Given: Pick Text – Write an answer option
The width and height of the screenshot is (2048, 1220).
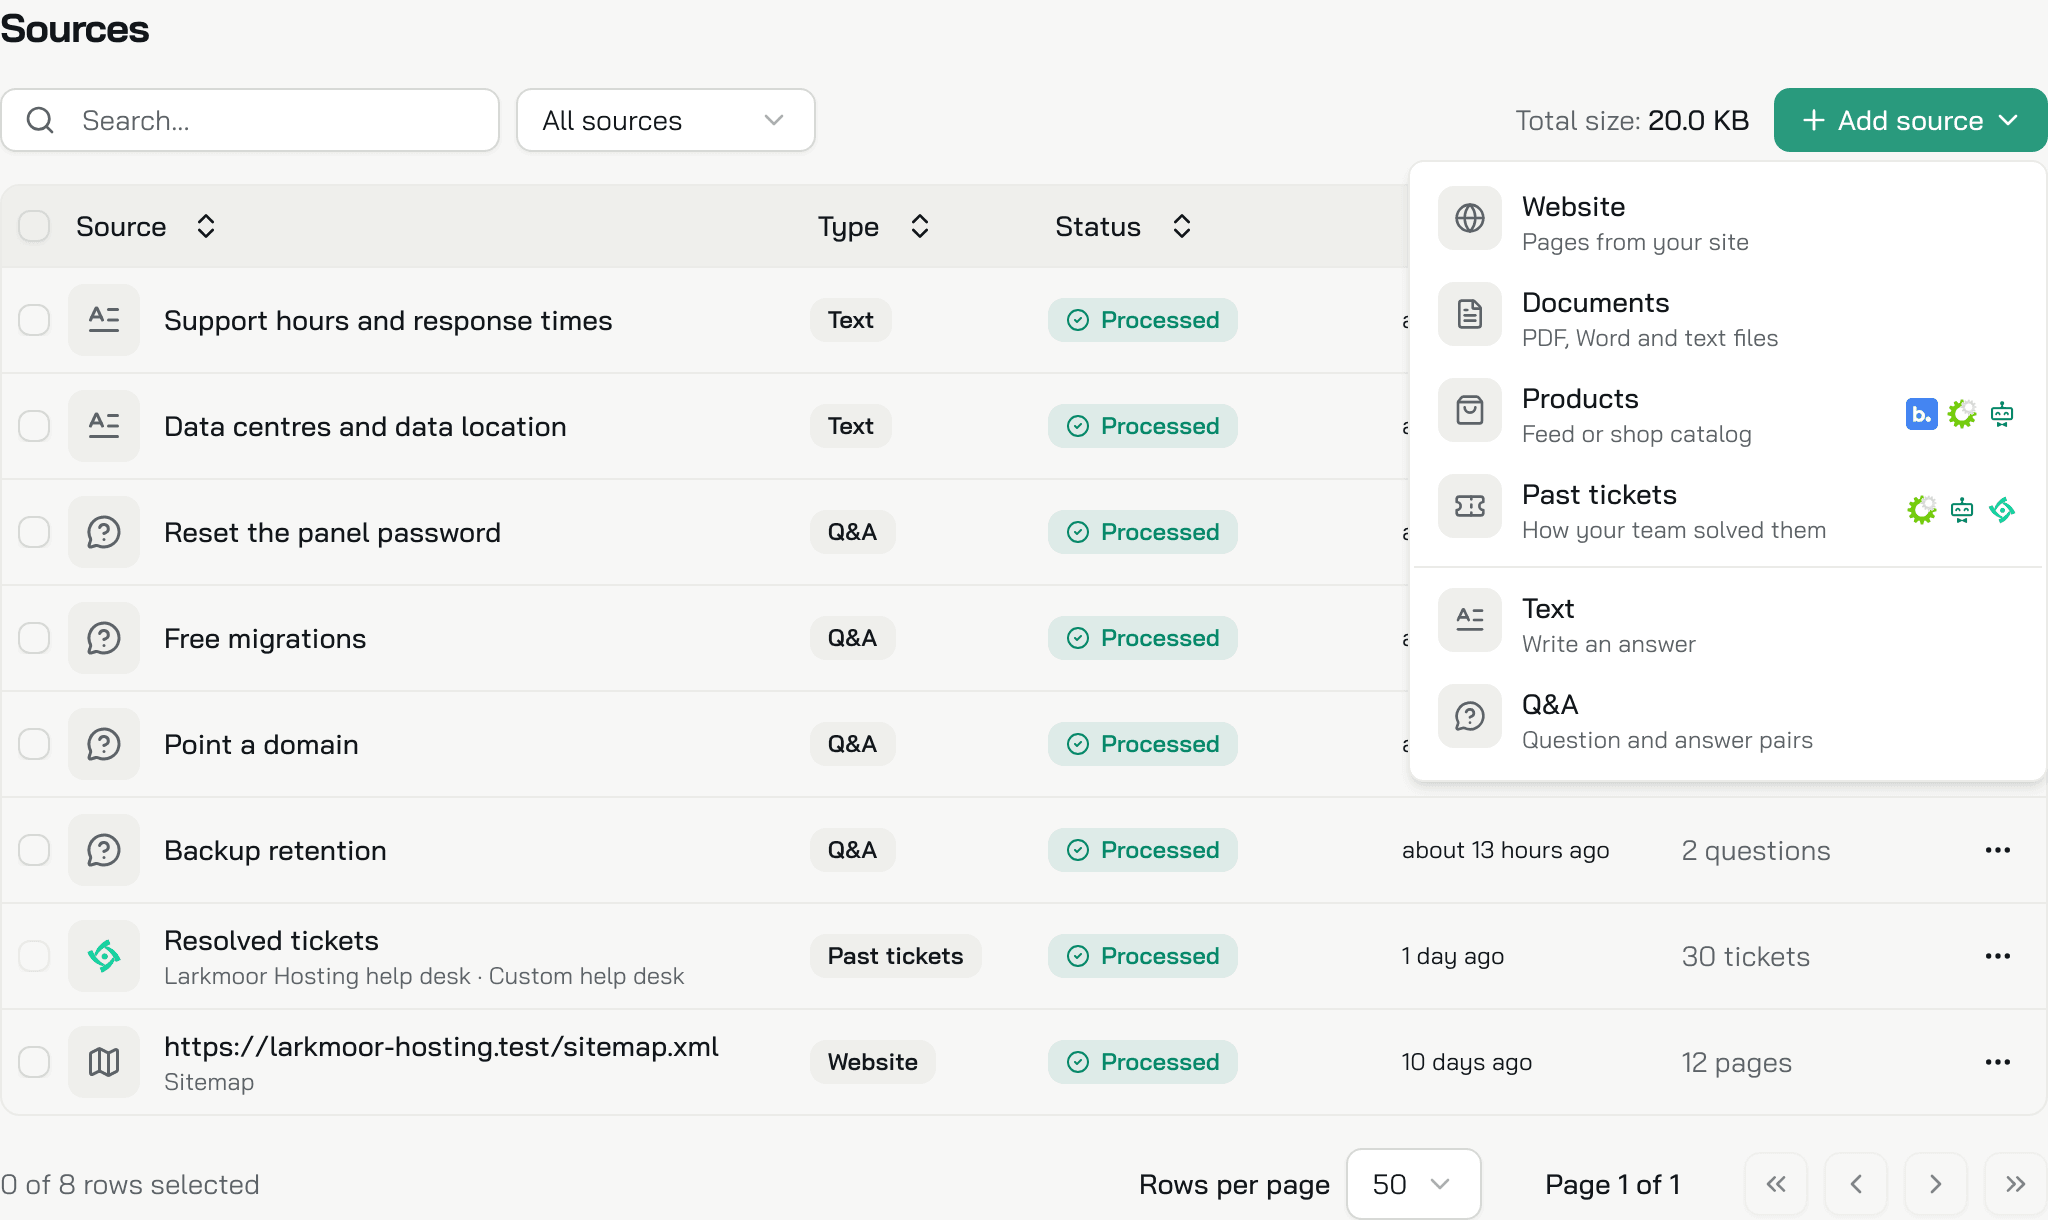Looking at the screenshot, I should 1727,624.
